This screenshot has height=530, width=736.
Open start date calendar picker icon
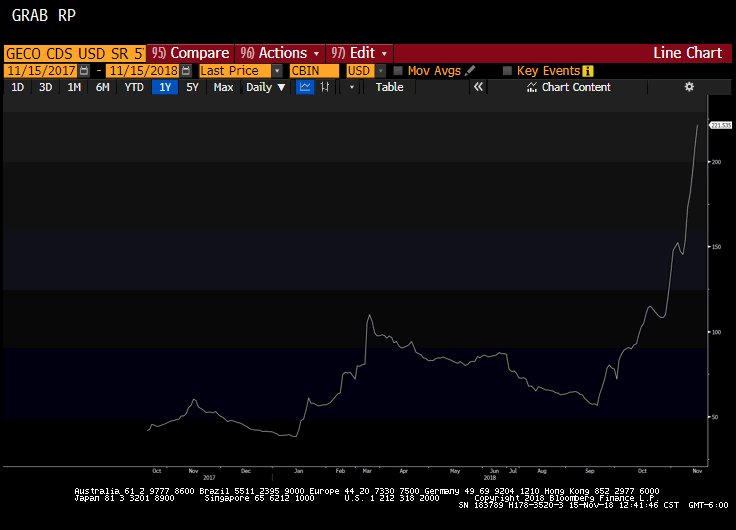tap(84, 71)
